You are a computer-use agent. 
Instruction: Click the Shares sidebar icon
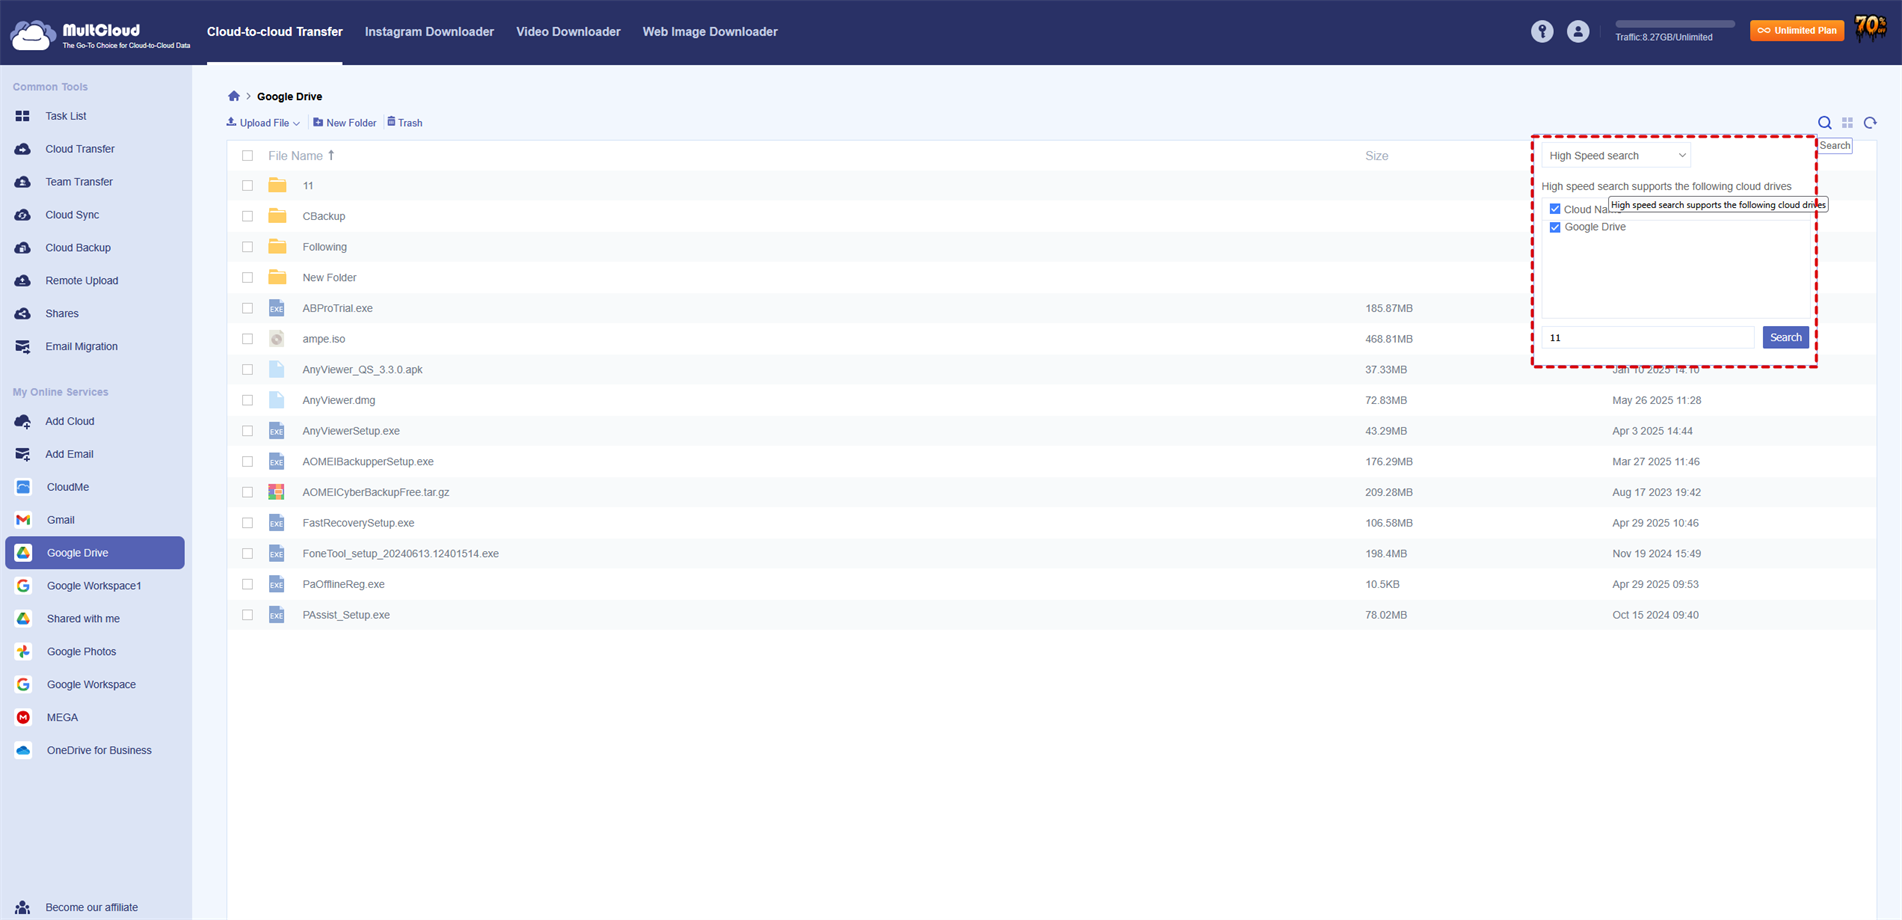coord(22,314)
